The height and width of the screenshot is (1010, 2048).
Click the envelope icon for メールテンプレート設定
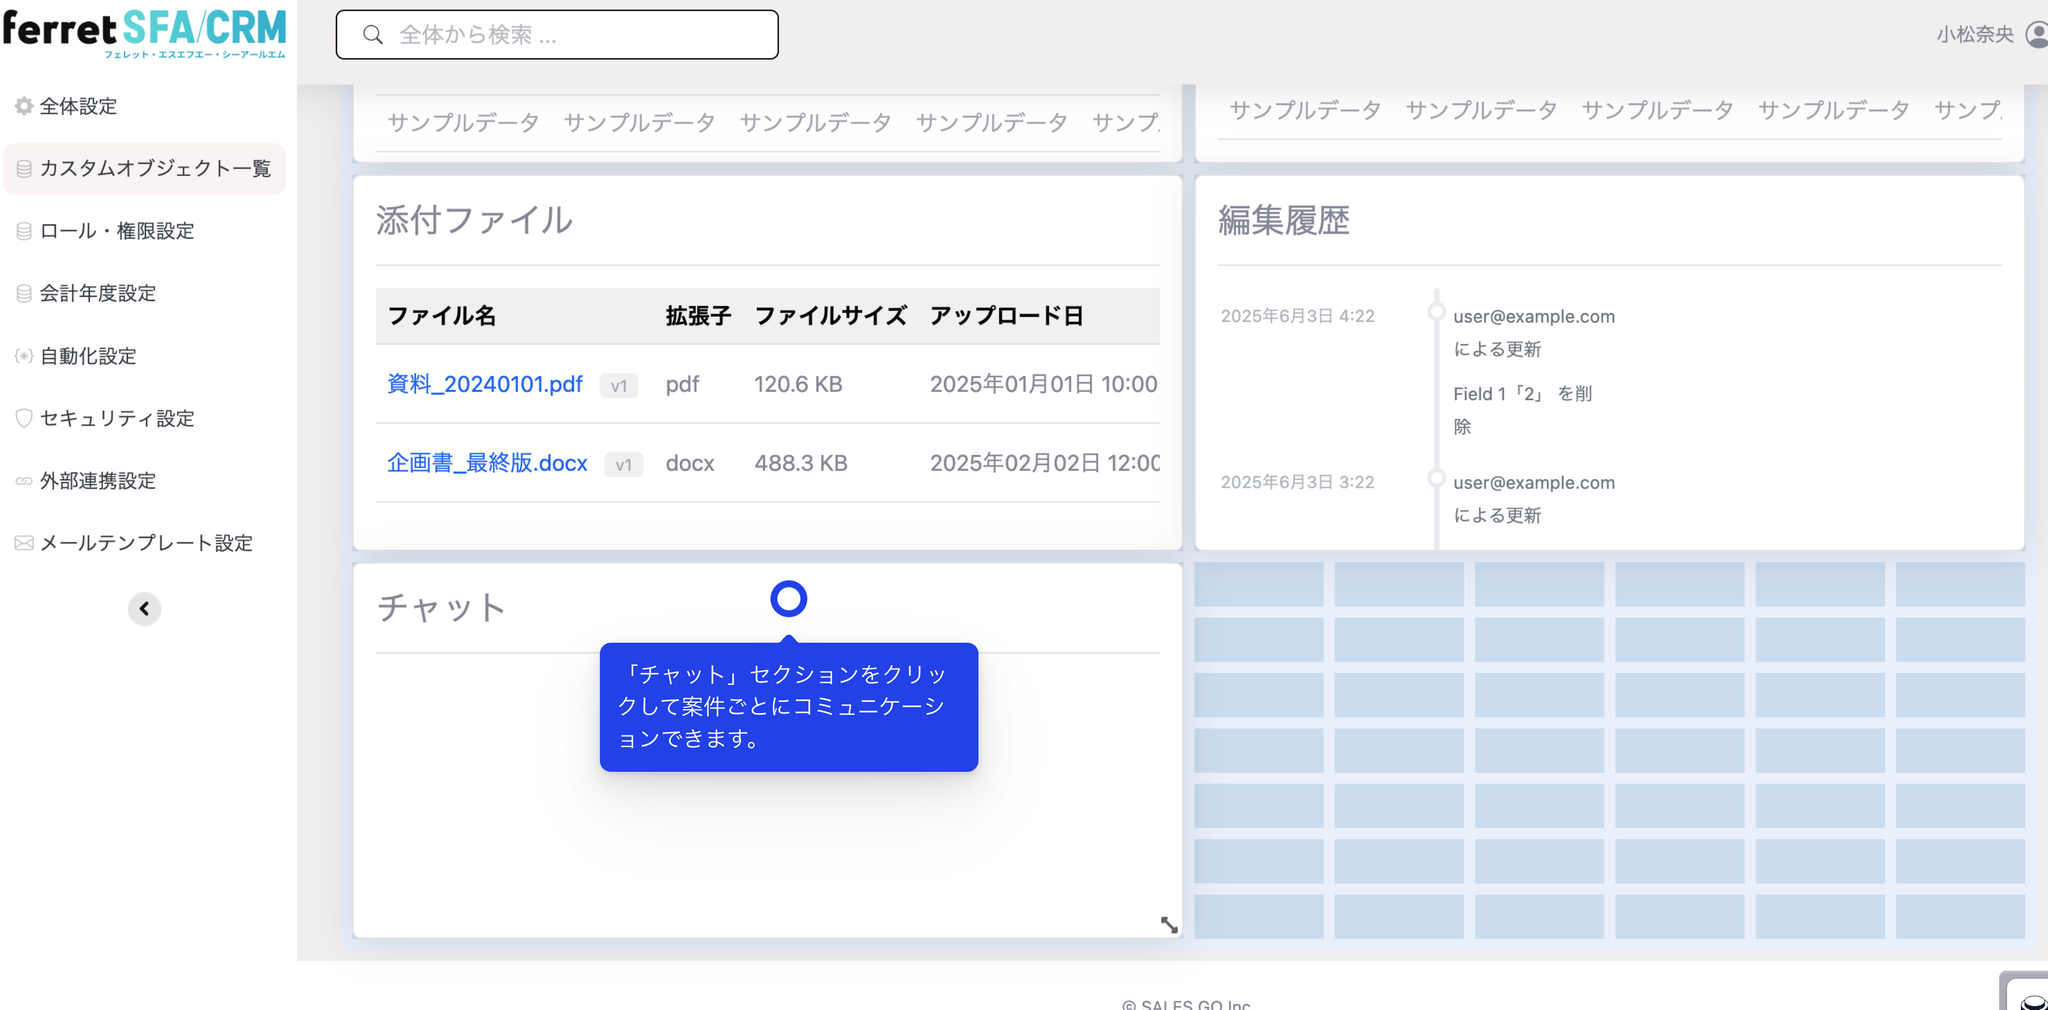(24, 543)
